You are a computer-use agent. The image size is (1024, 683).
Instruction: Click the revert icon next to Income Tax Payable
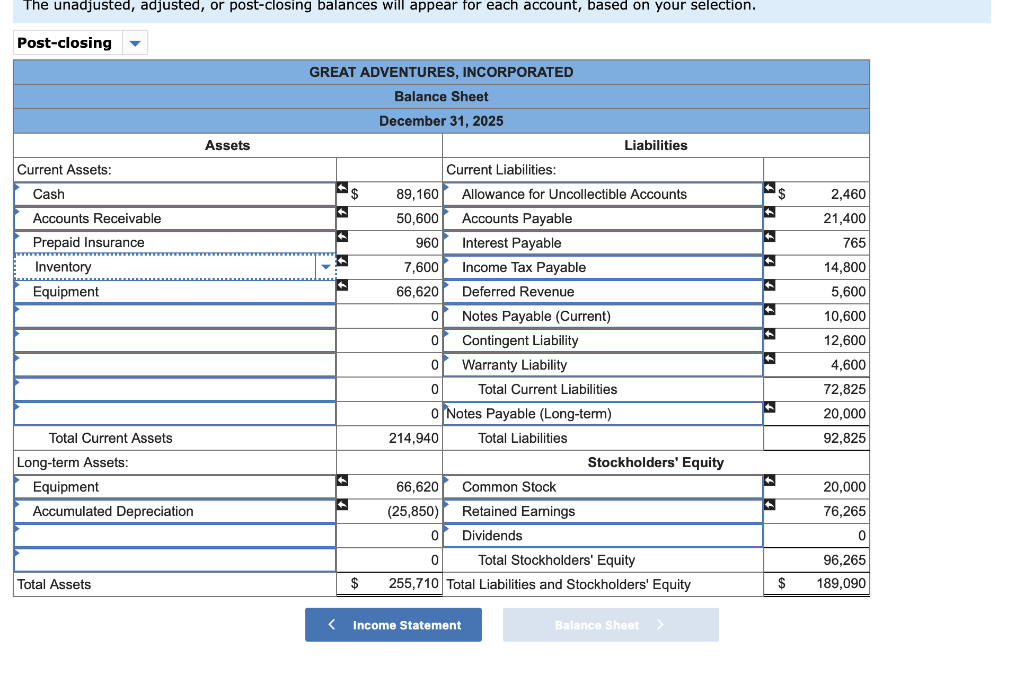(768, 262)
